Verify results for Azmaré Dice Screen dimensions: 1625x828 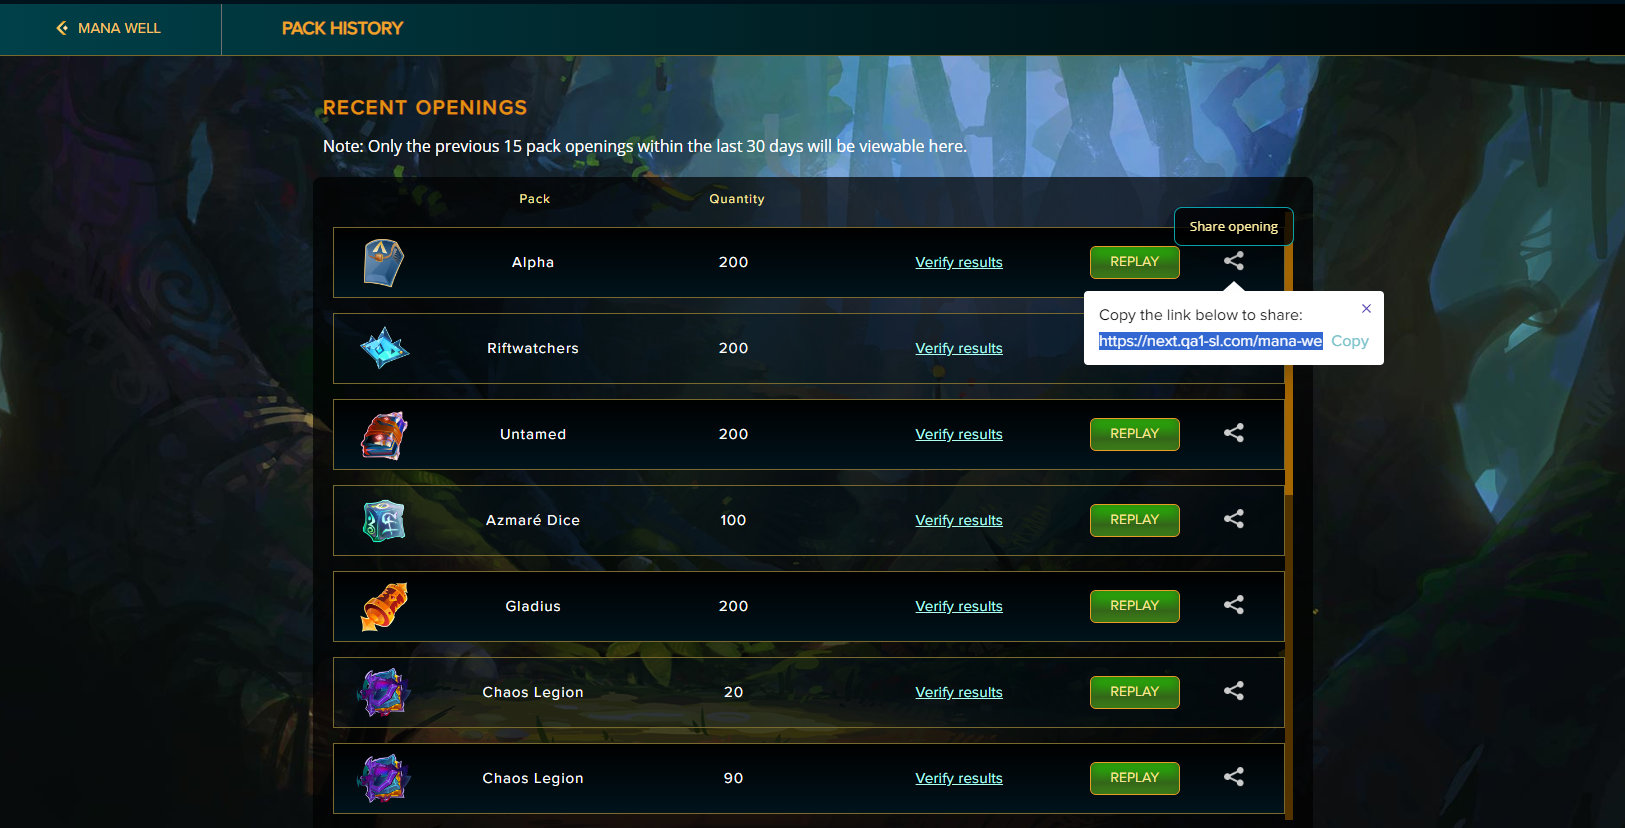point(959,520)
